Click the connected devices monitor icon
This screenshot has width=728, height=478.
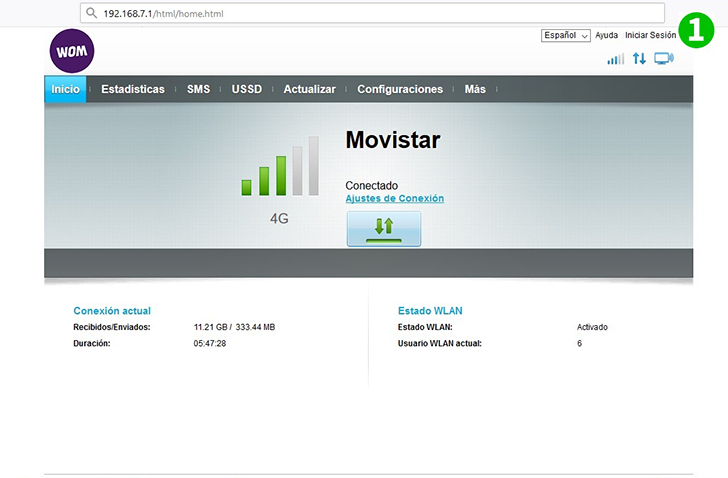[x=664, y=58]
